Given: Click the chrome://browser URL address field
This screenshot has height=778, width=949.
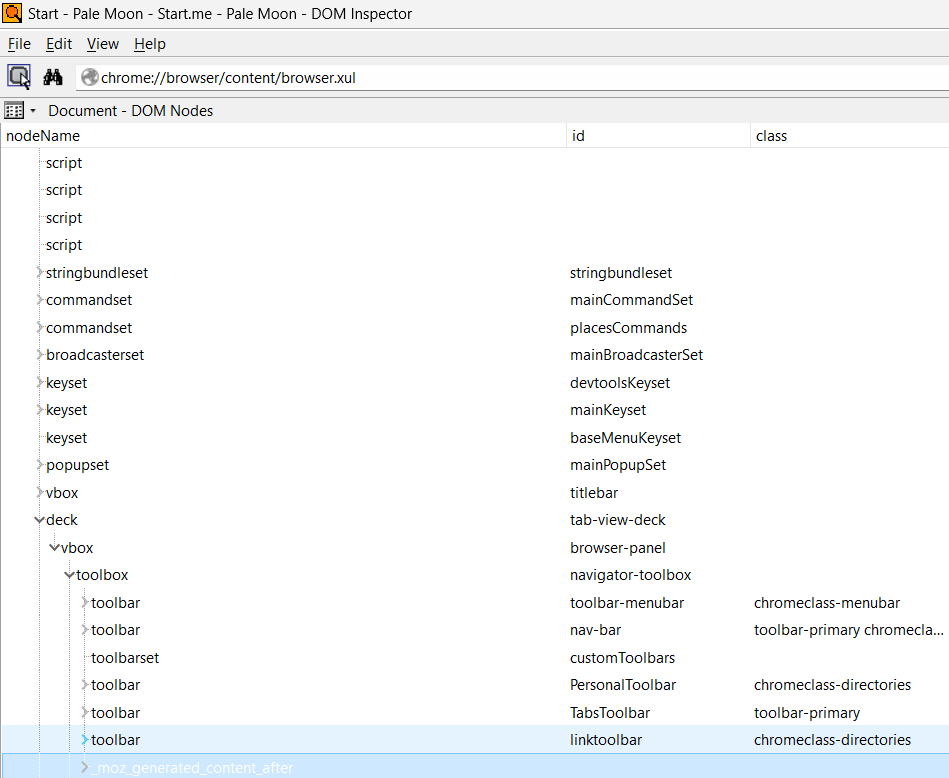Looking at the screenshot, I should 500,78.
